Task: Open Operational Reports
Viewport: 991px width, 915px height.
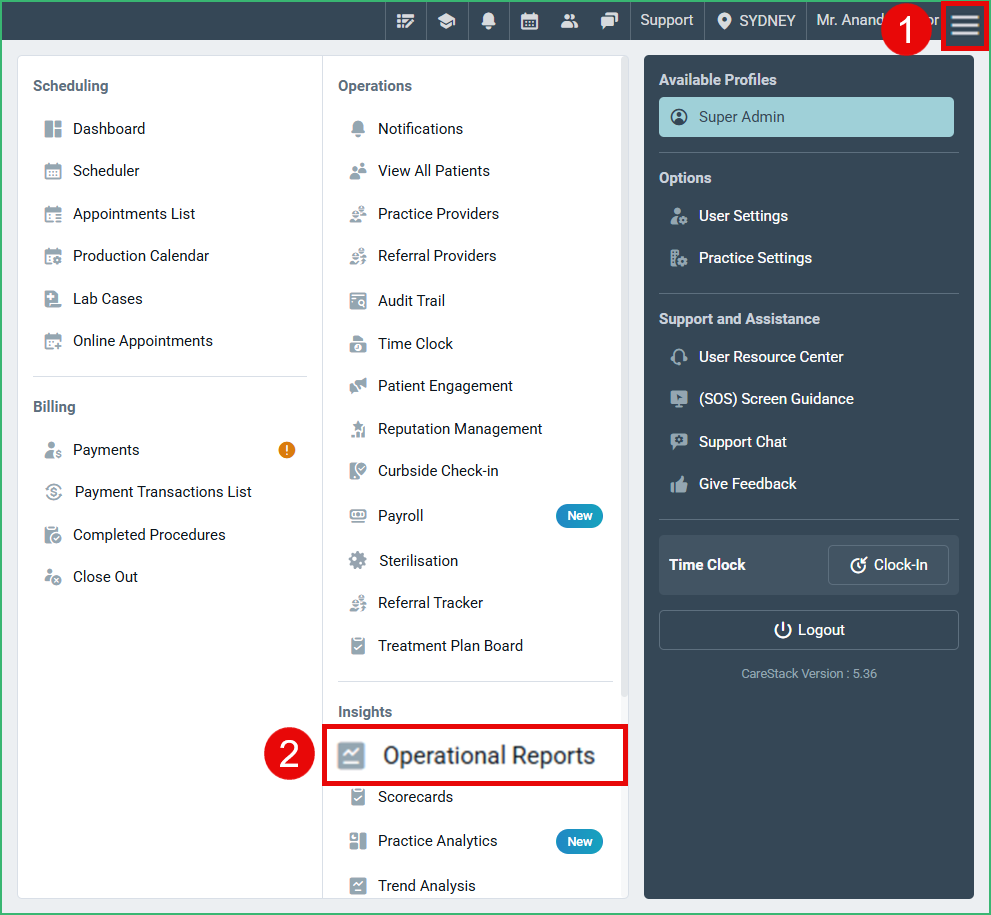Action: (475, 755)
